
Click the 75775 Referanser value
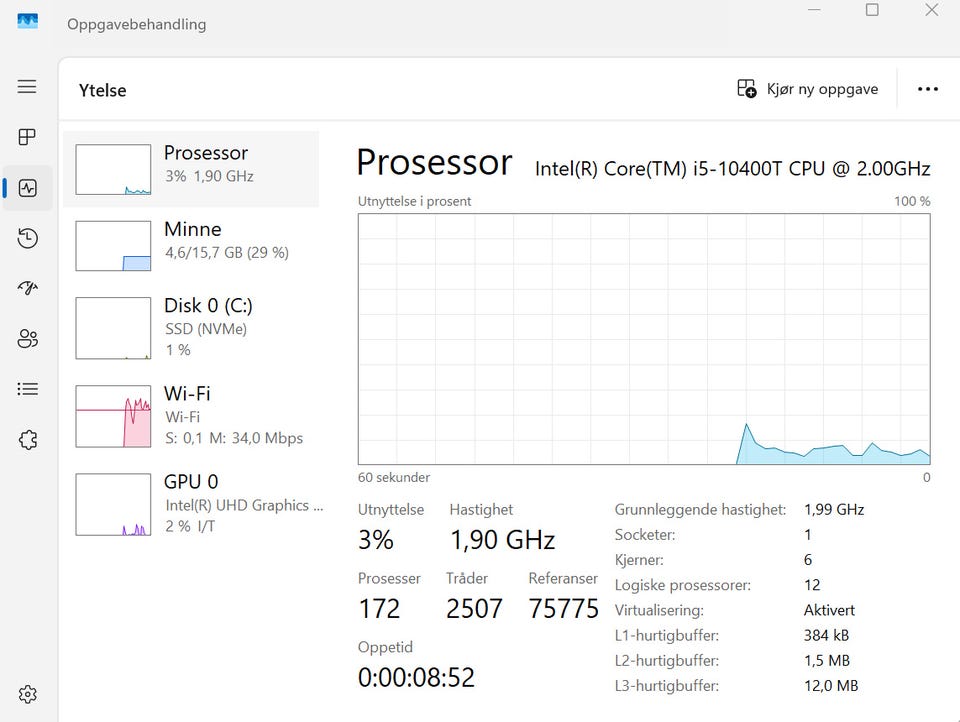[x=564, y=609]
